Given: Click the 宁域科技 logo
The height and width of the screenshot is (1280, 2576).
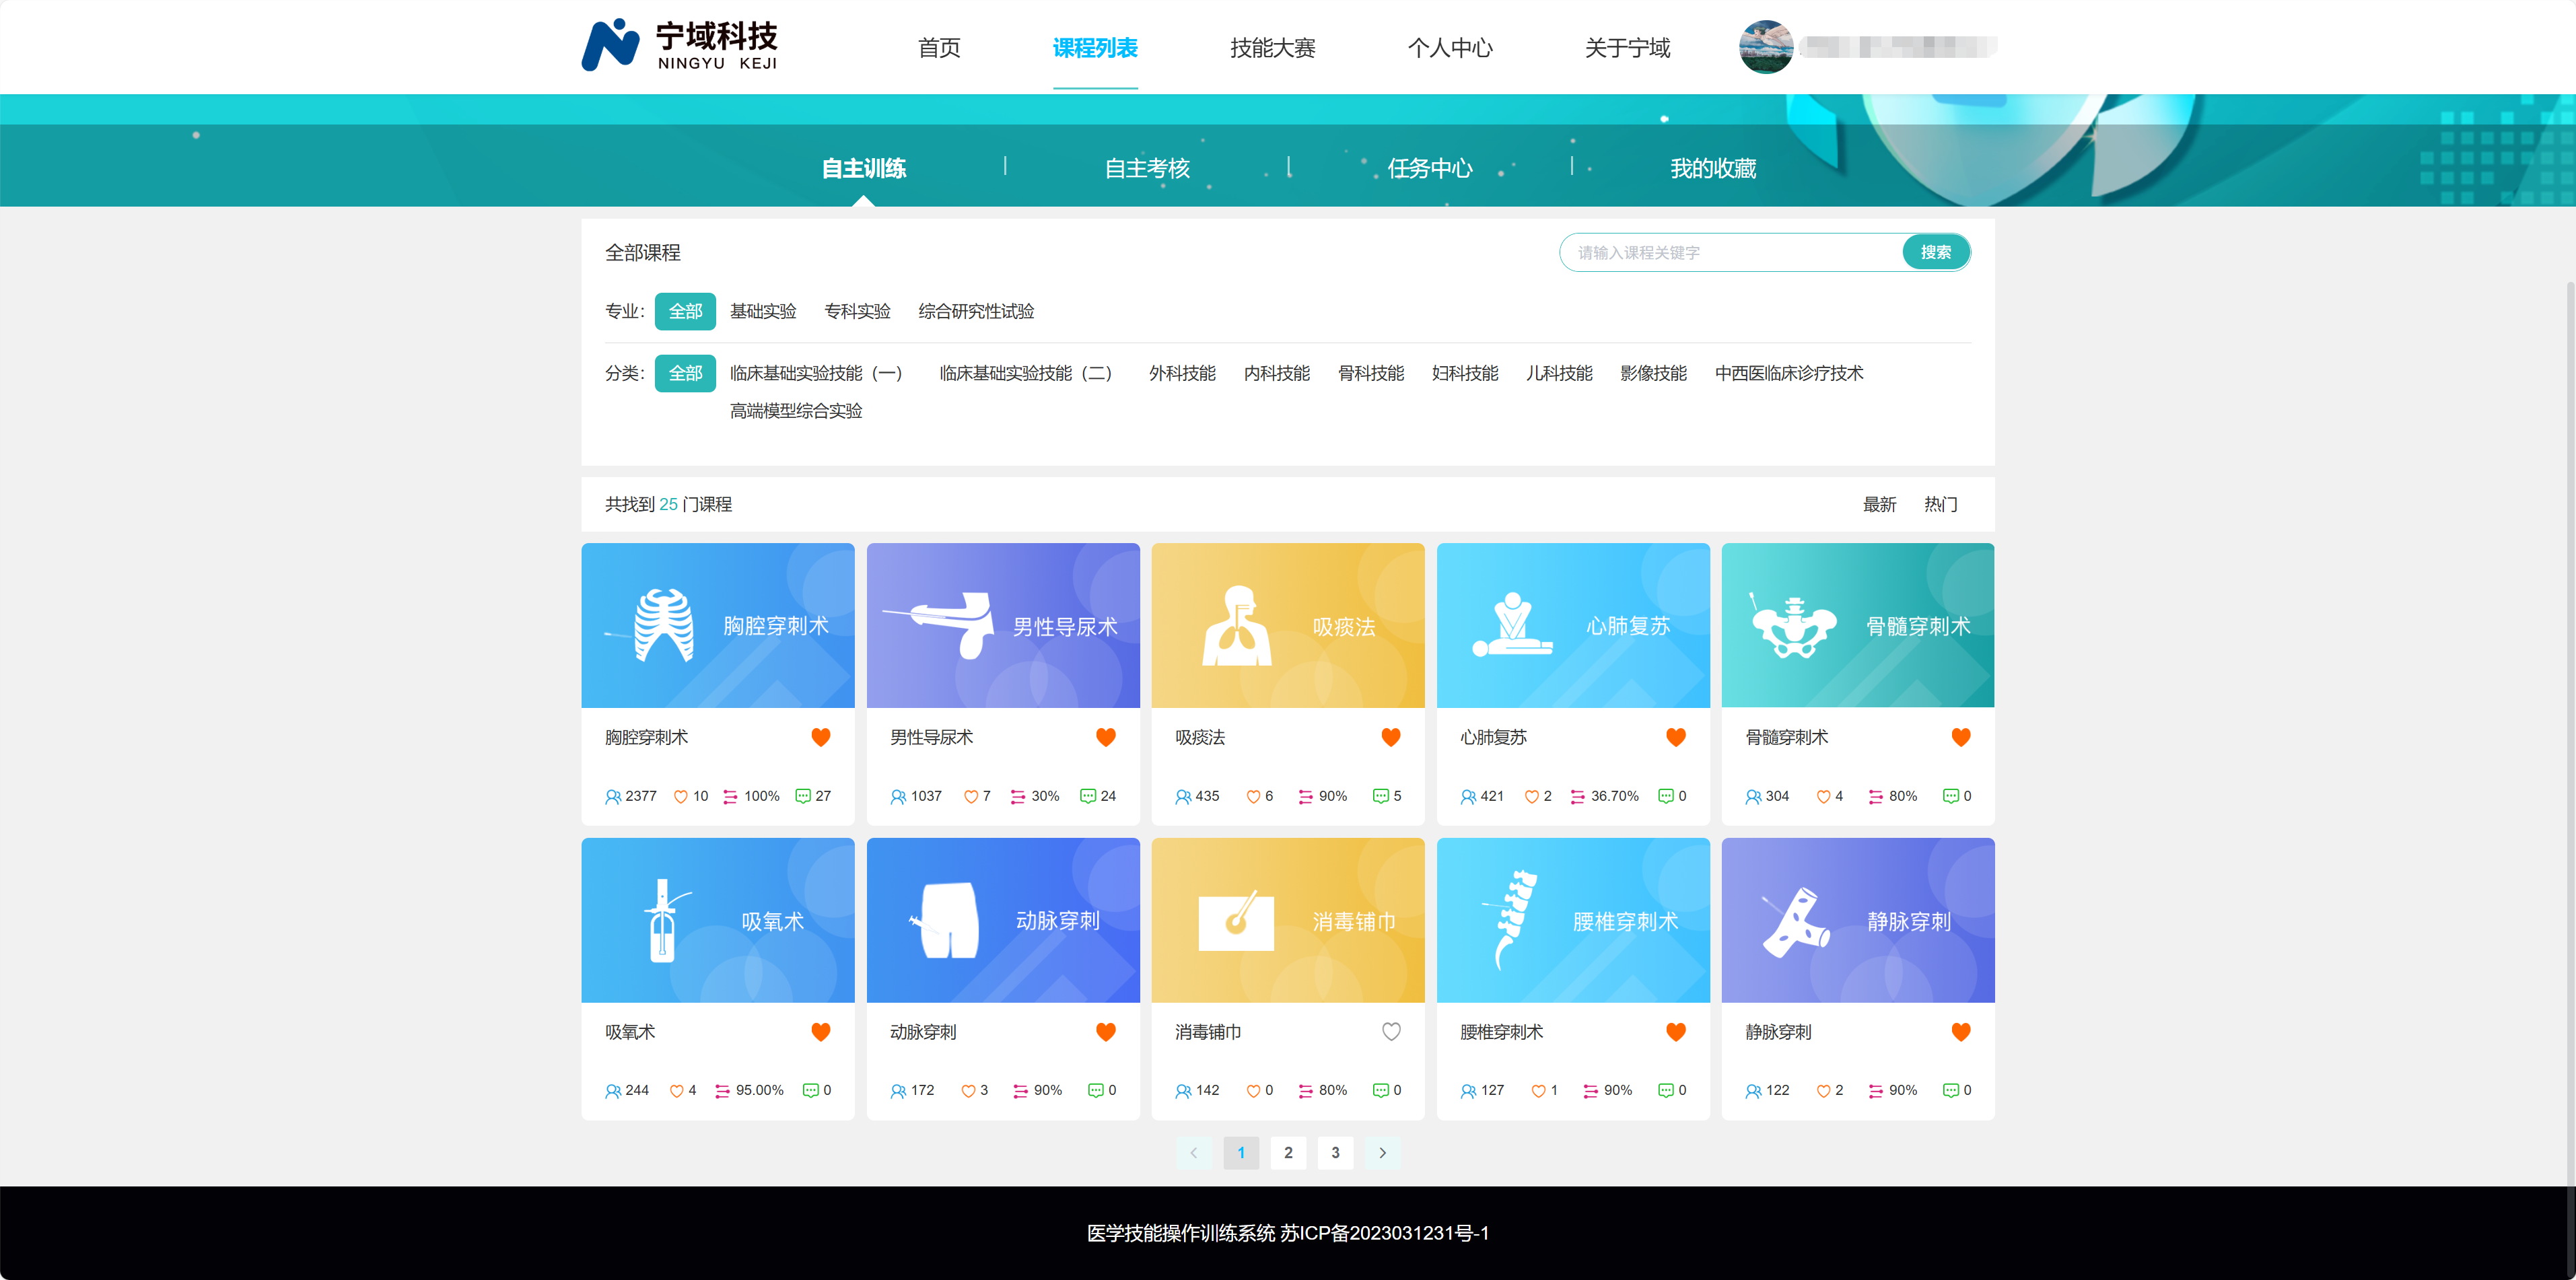Looking at the screenshot, I should [681, 45].
